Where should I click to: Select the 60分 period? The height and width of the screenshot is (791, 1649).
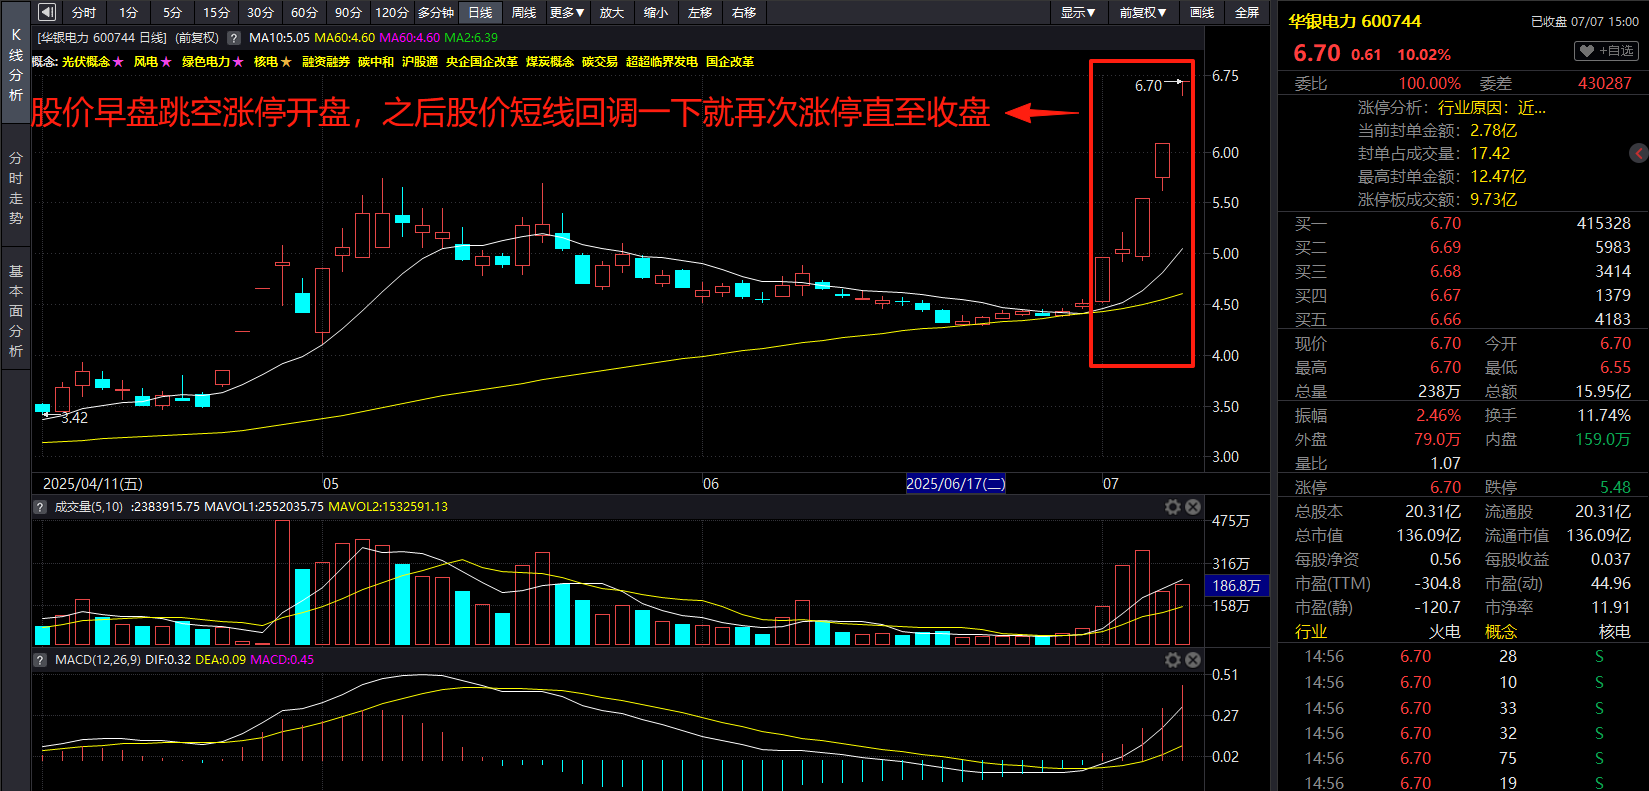(304, 12)
